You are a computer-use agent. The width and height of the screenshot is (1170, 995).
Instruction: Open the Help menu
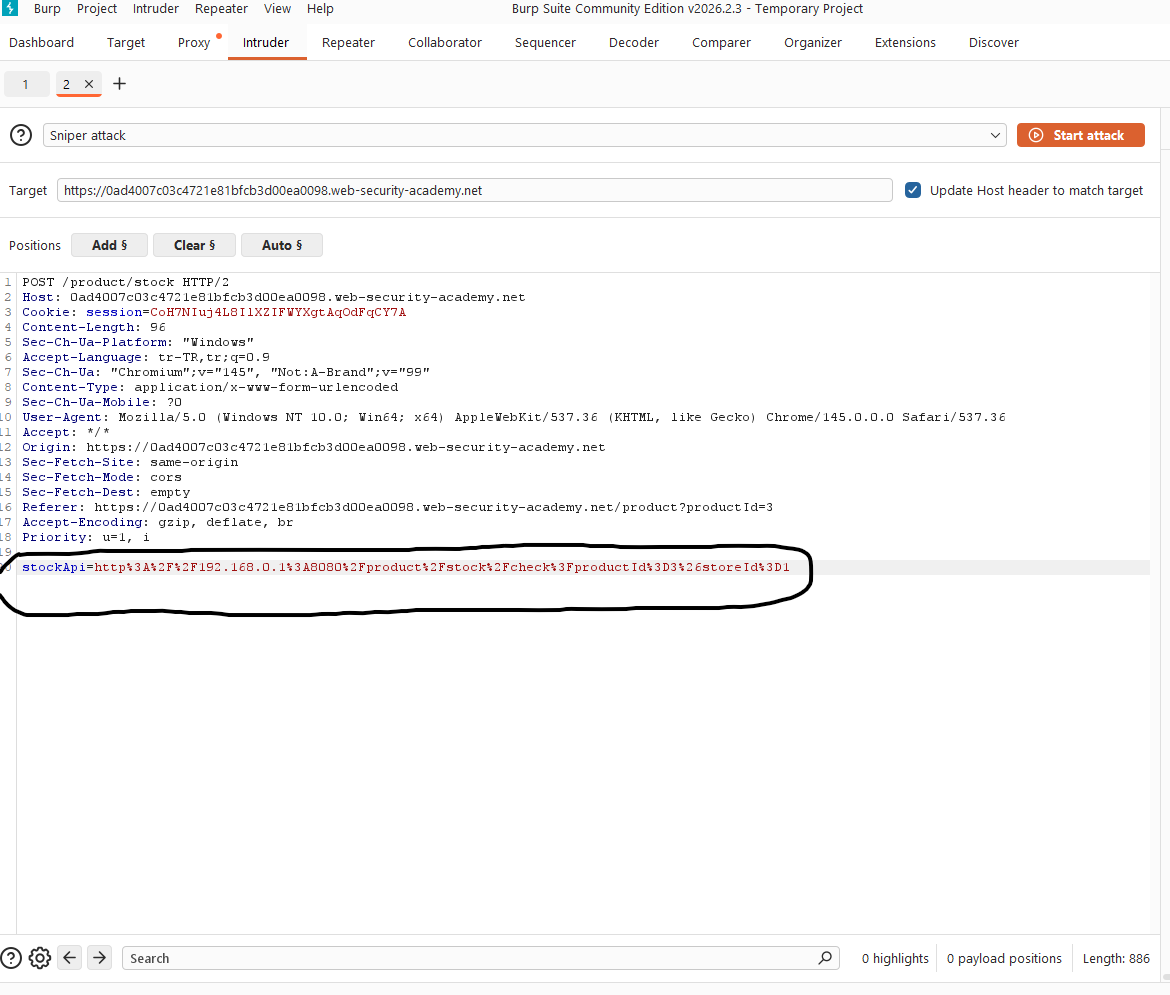320,9
